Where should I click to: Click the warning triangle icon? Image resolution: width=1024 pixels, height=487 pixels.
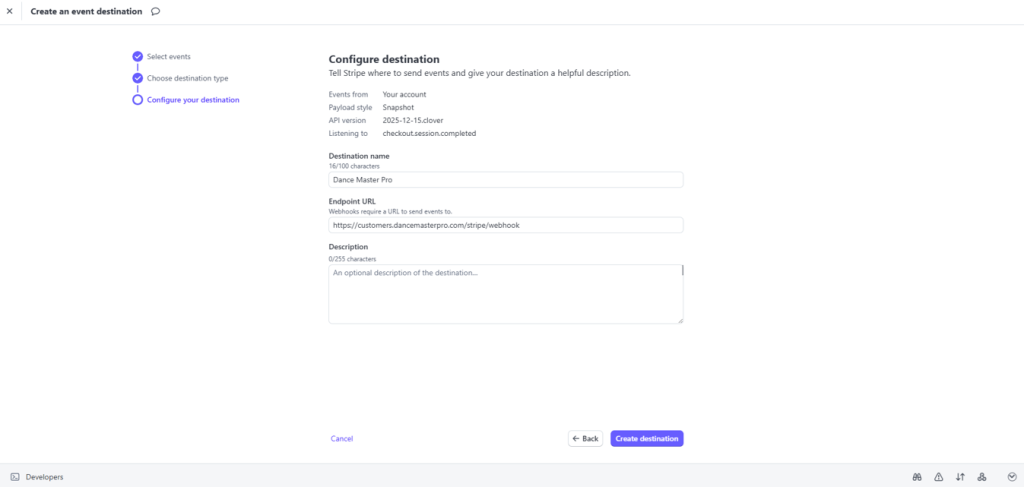[938, 477]
